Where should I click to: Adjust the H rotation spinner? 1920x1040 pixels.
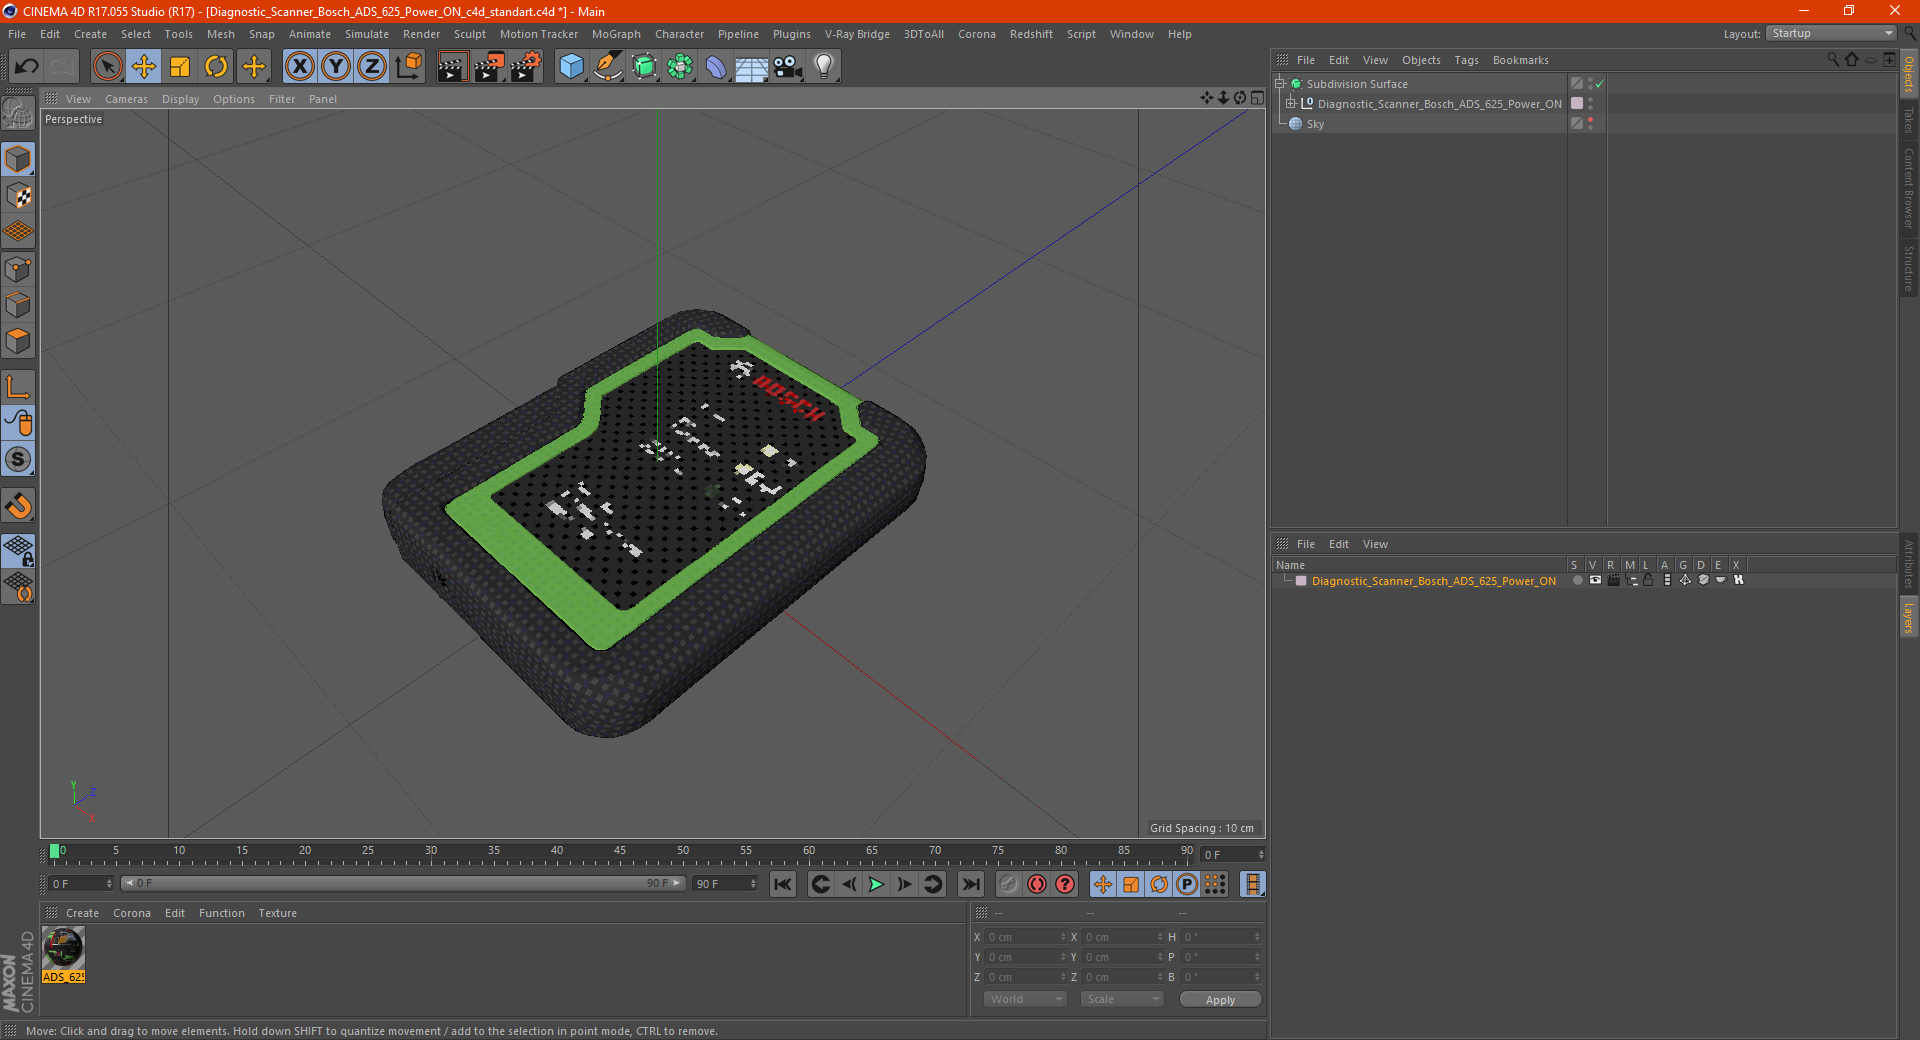(x=1257, y=937)
